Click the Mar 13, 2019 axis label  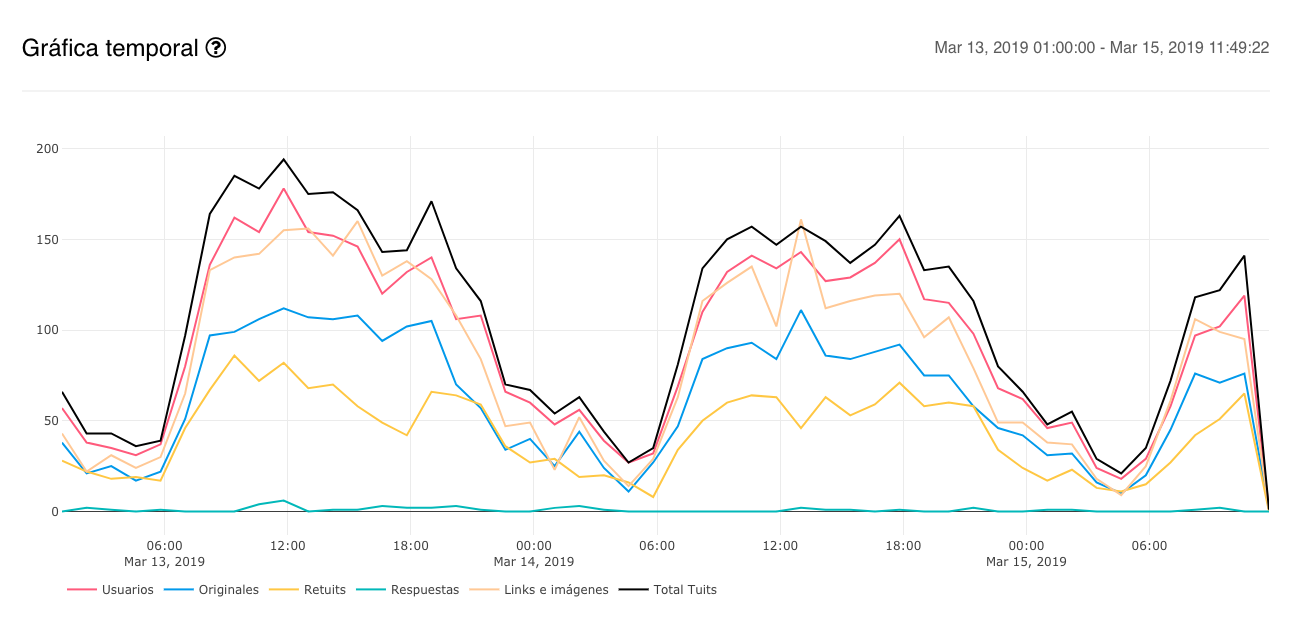click(x=164, y=561)
